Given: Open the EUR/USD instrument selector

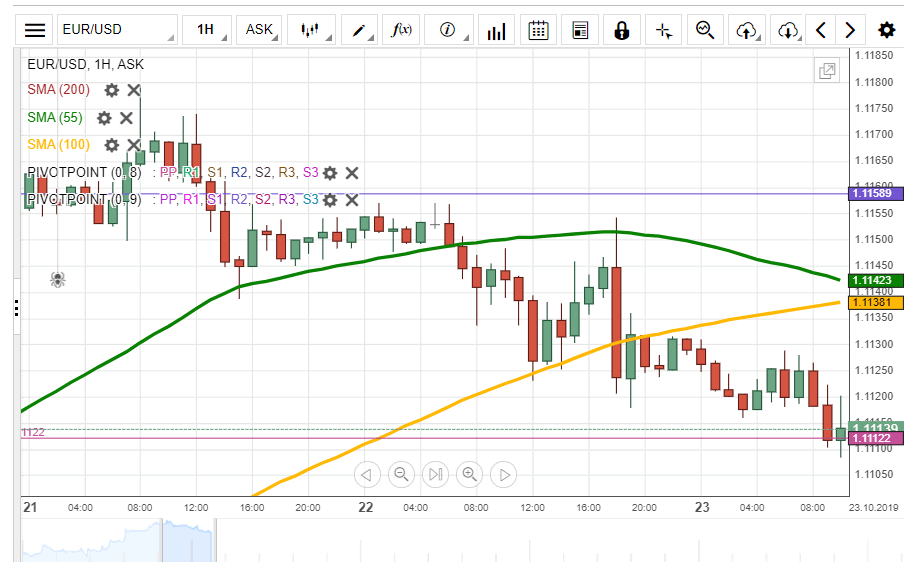Looking at the screenshot, I should click(115, 29).
